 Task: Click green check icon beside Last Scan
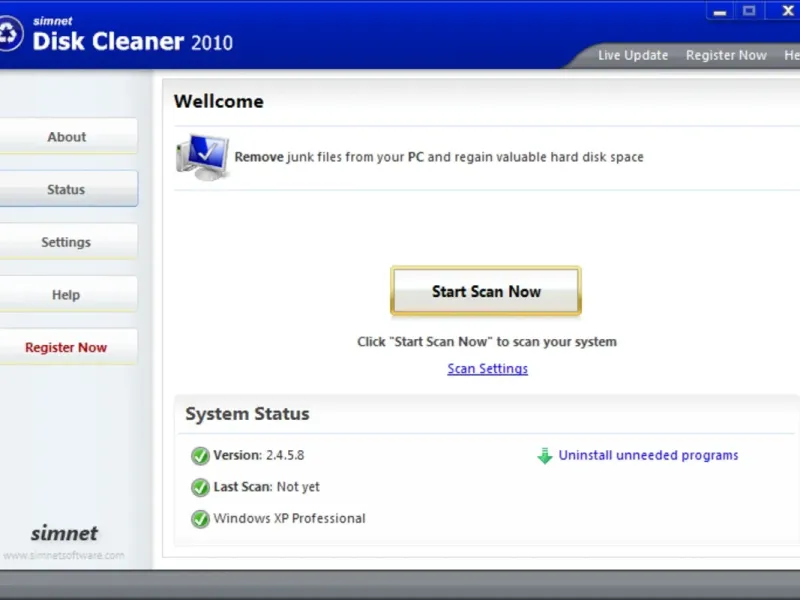click(x=200, y=487)
